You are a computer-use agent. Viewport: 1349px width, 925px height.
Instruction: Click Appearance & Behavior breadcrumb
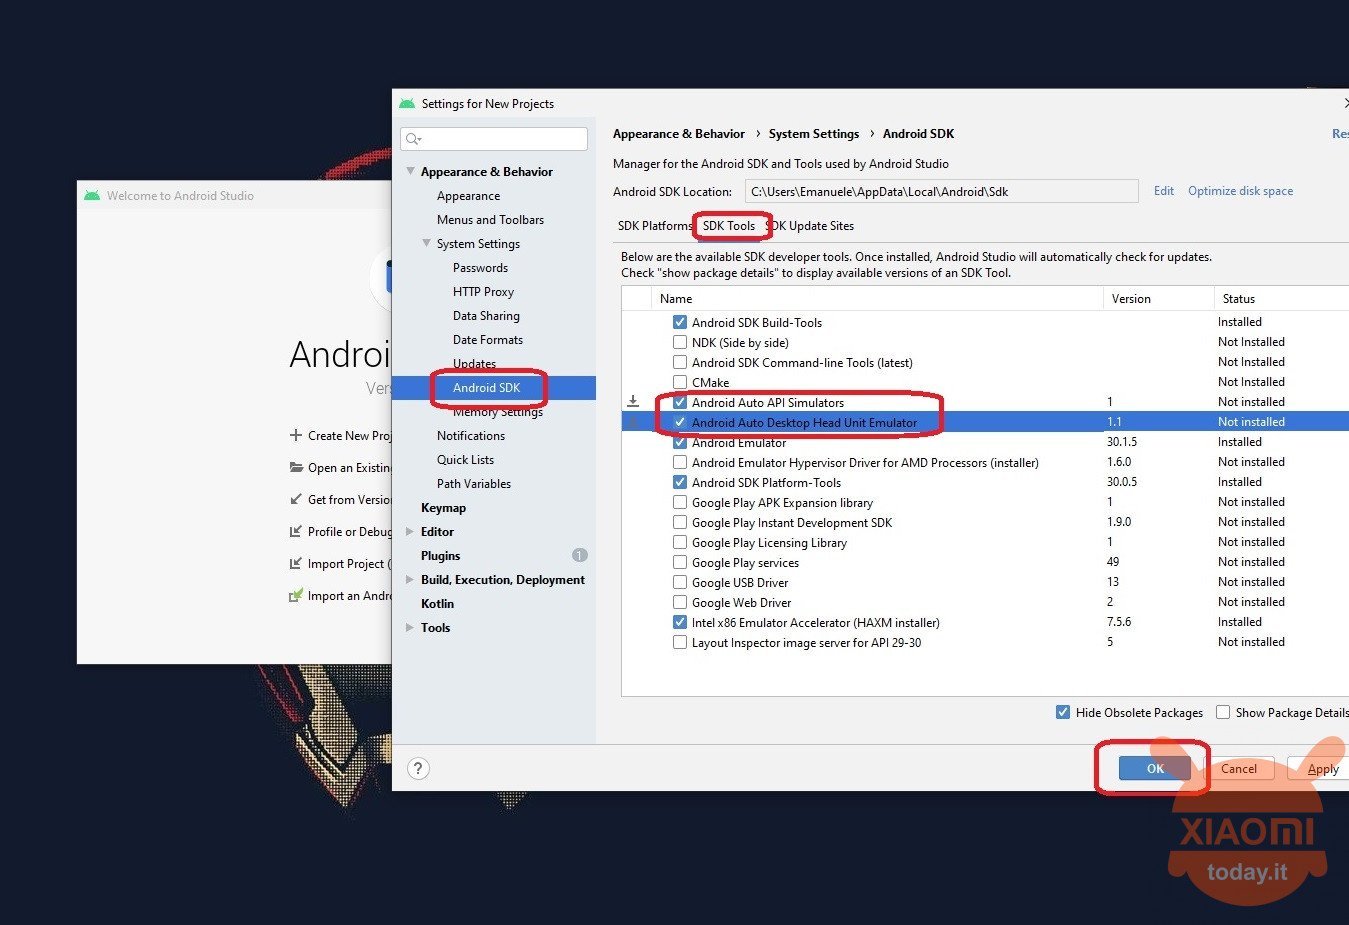click(678, 133)
